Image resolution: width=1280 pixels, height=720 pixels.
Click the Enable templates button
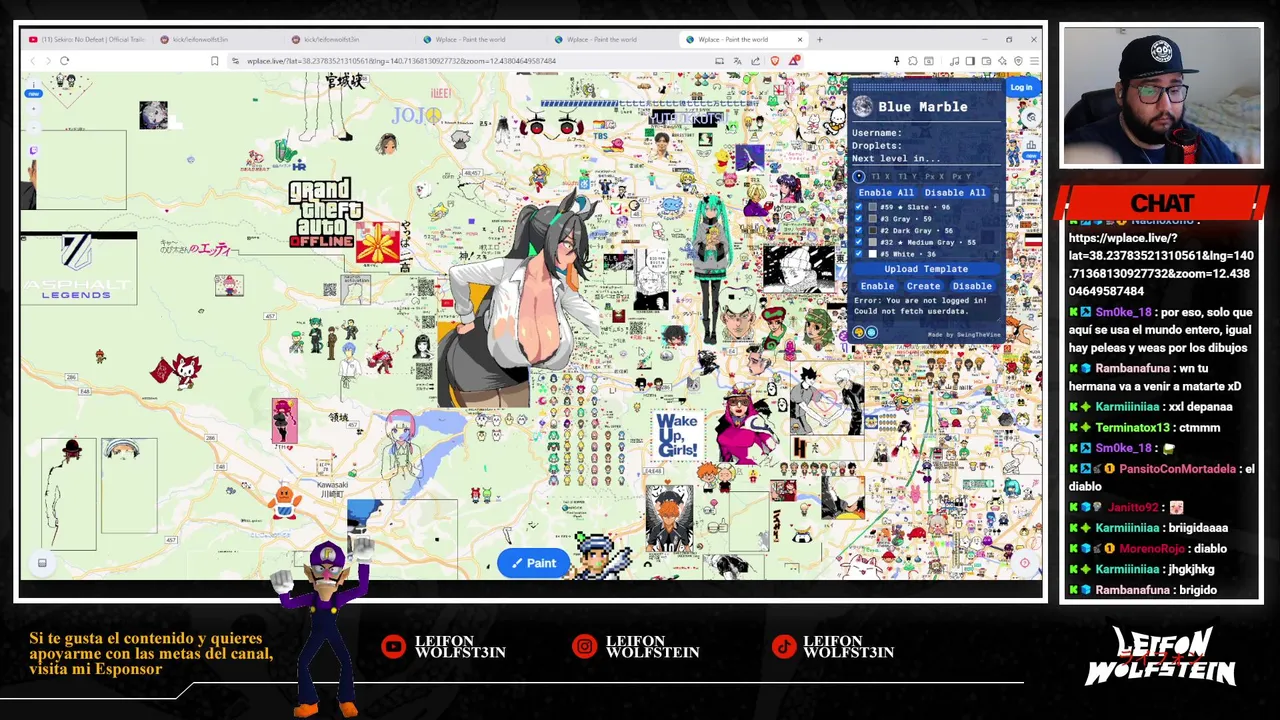click(x=877, y=286)
